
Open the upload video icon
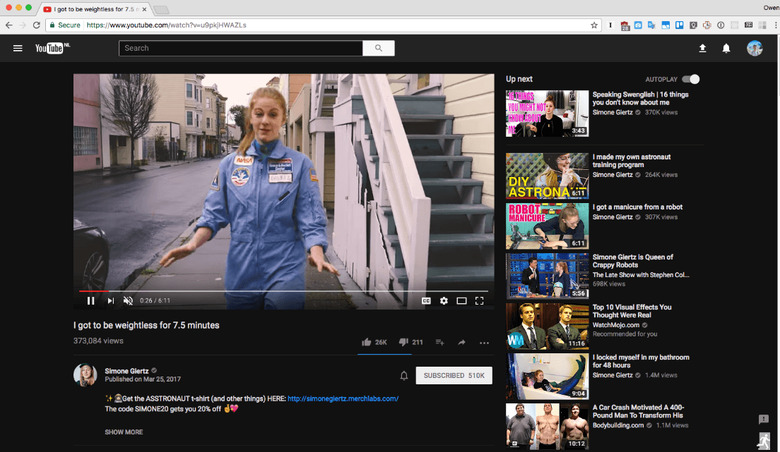click(702, 48)
